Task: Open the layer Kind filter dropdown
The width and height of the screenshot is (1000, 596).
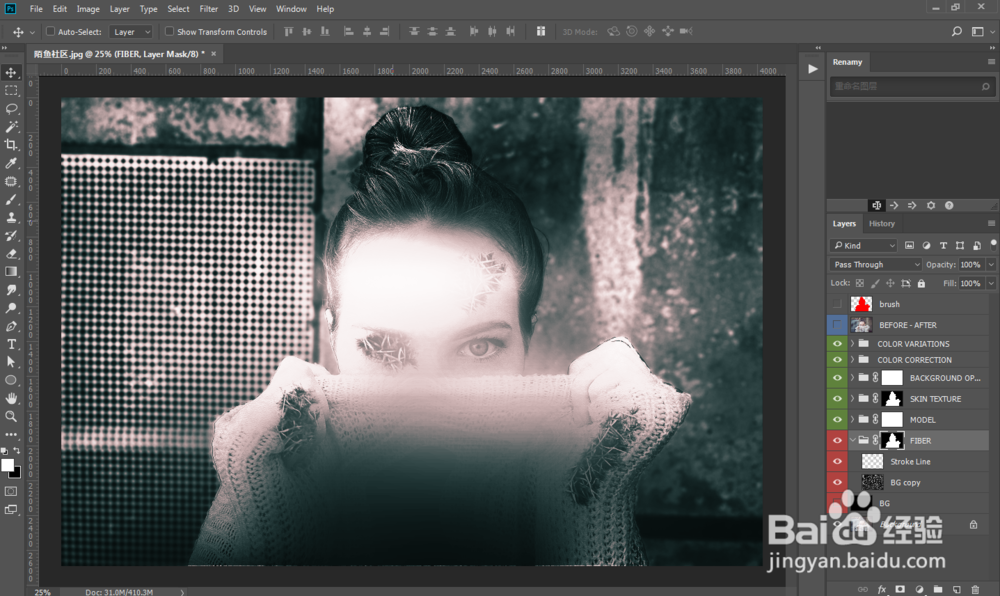Action: click(864, 245)
